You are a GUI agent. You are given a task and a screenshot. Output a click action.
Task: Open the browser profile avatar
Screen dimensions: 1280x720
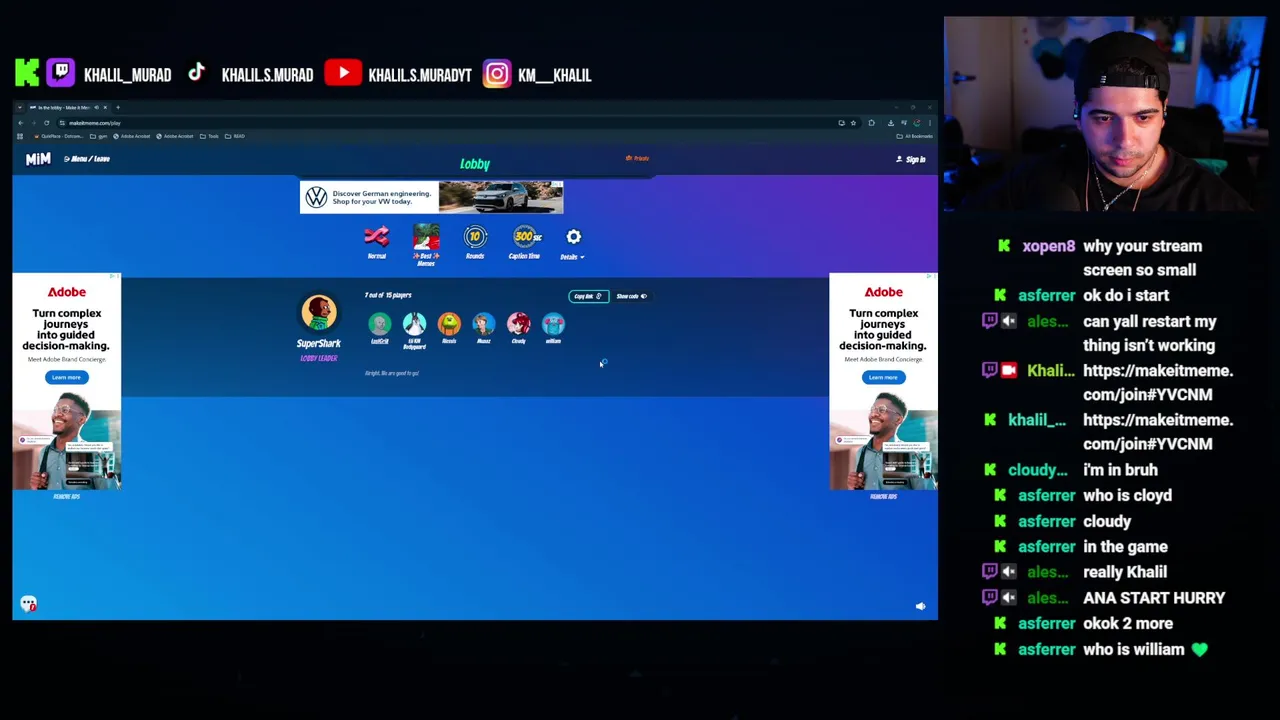[917, 123]
